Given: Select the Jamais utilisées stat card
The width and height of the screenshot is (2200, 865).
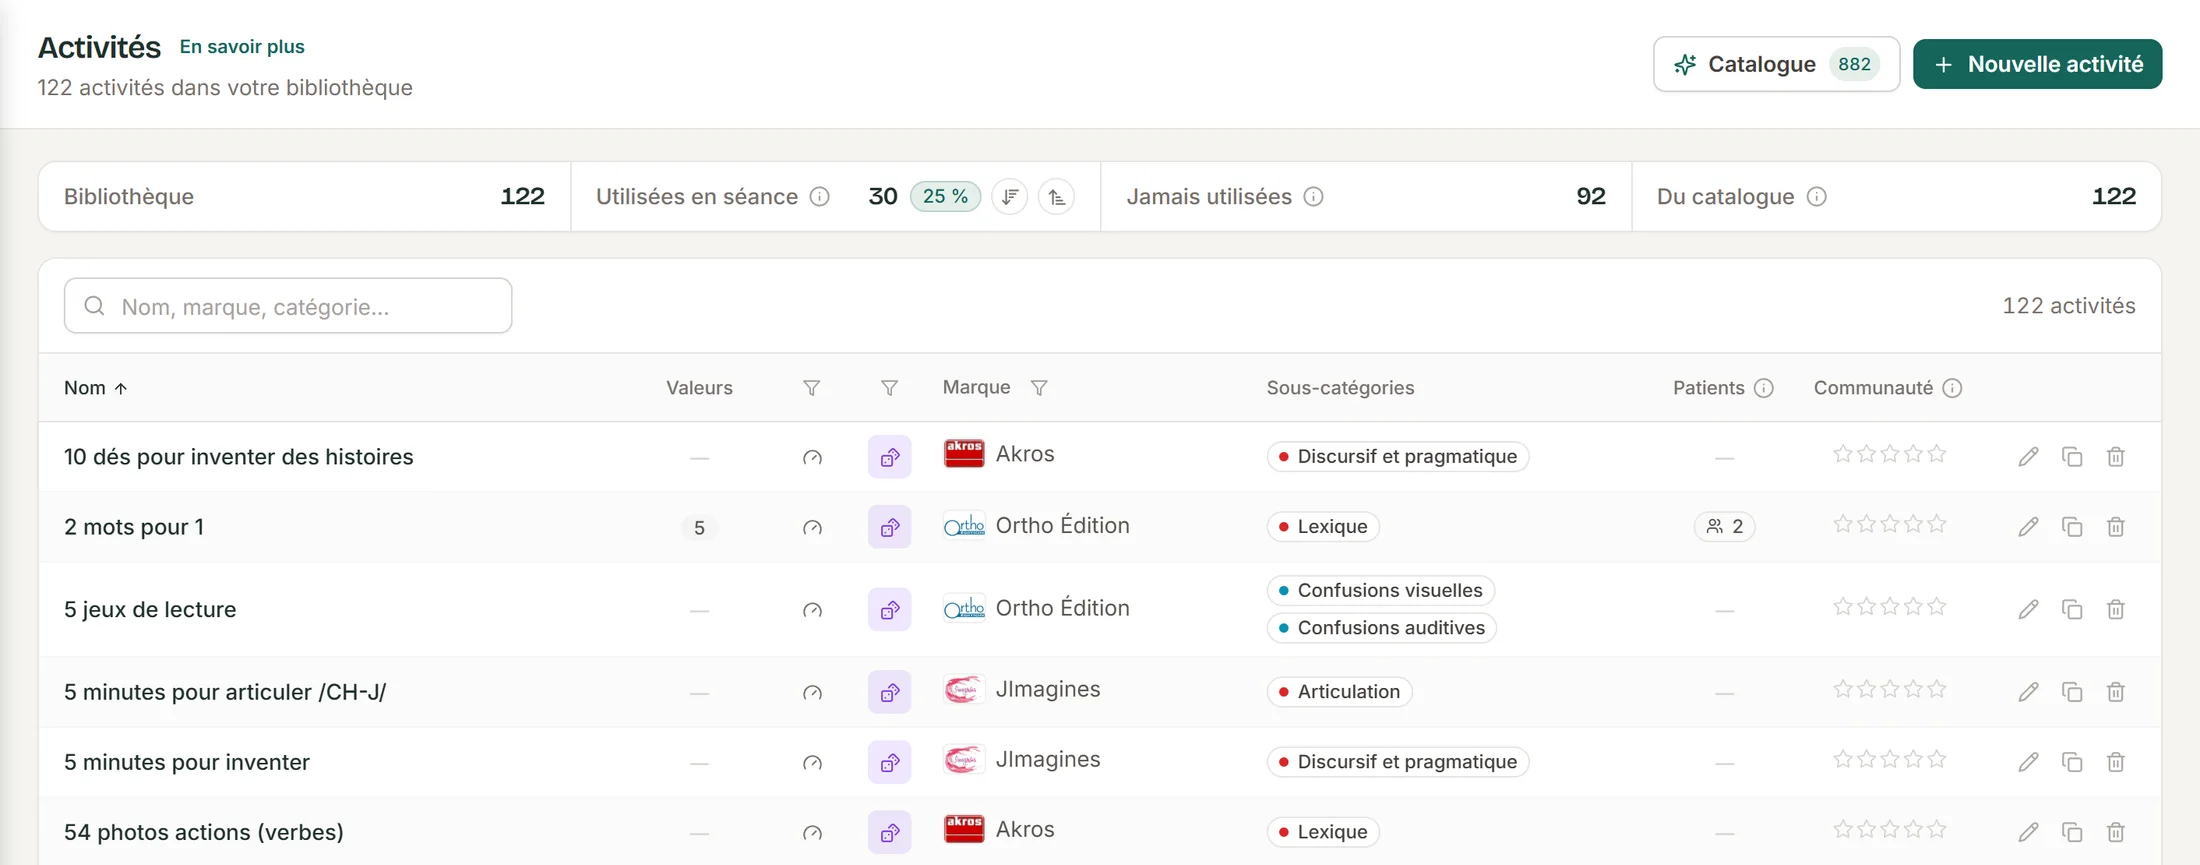Looking at the screenshot, I should click(x=1366, y=196).
